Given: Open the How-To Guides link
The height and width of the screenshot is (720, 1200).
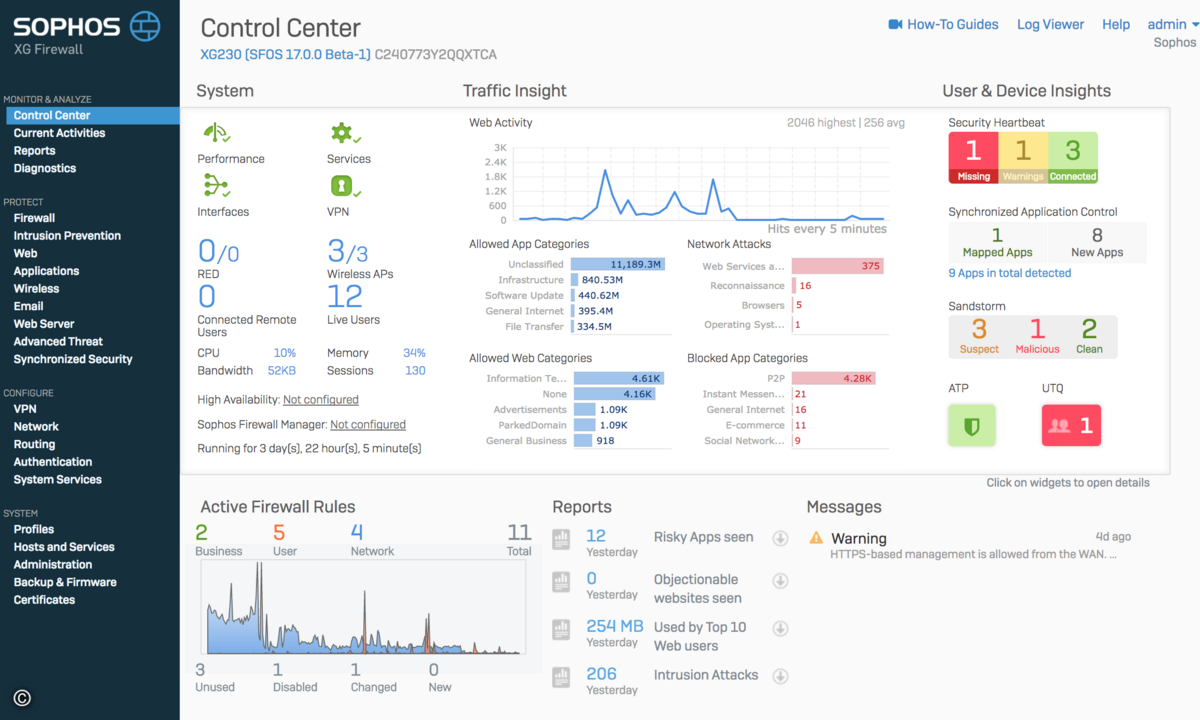Looking at the screenshot, I should point(952,24).
